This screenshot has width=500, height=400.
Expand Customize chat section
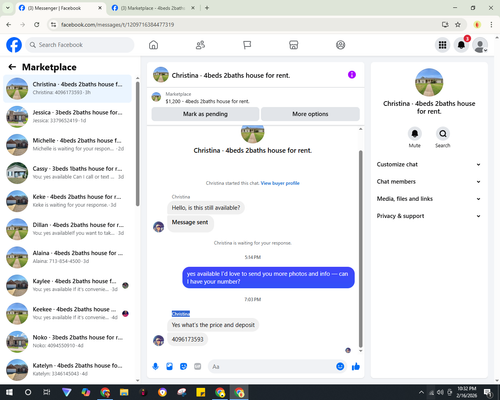tap(429, 164)
